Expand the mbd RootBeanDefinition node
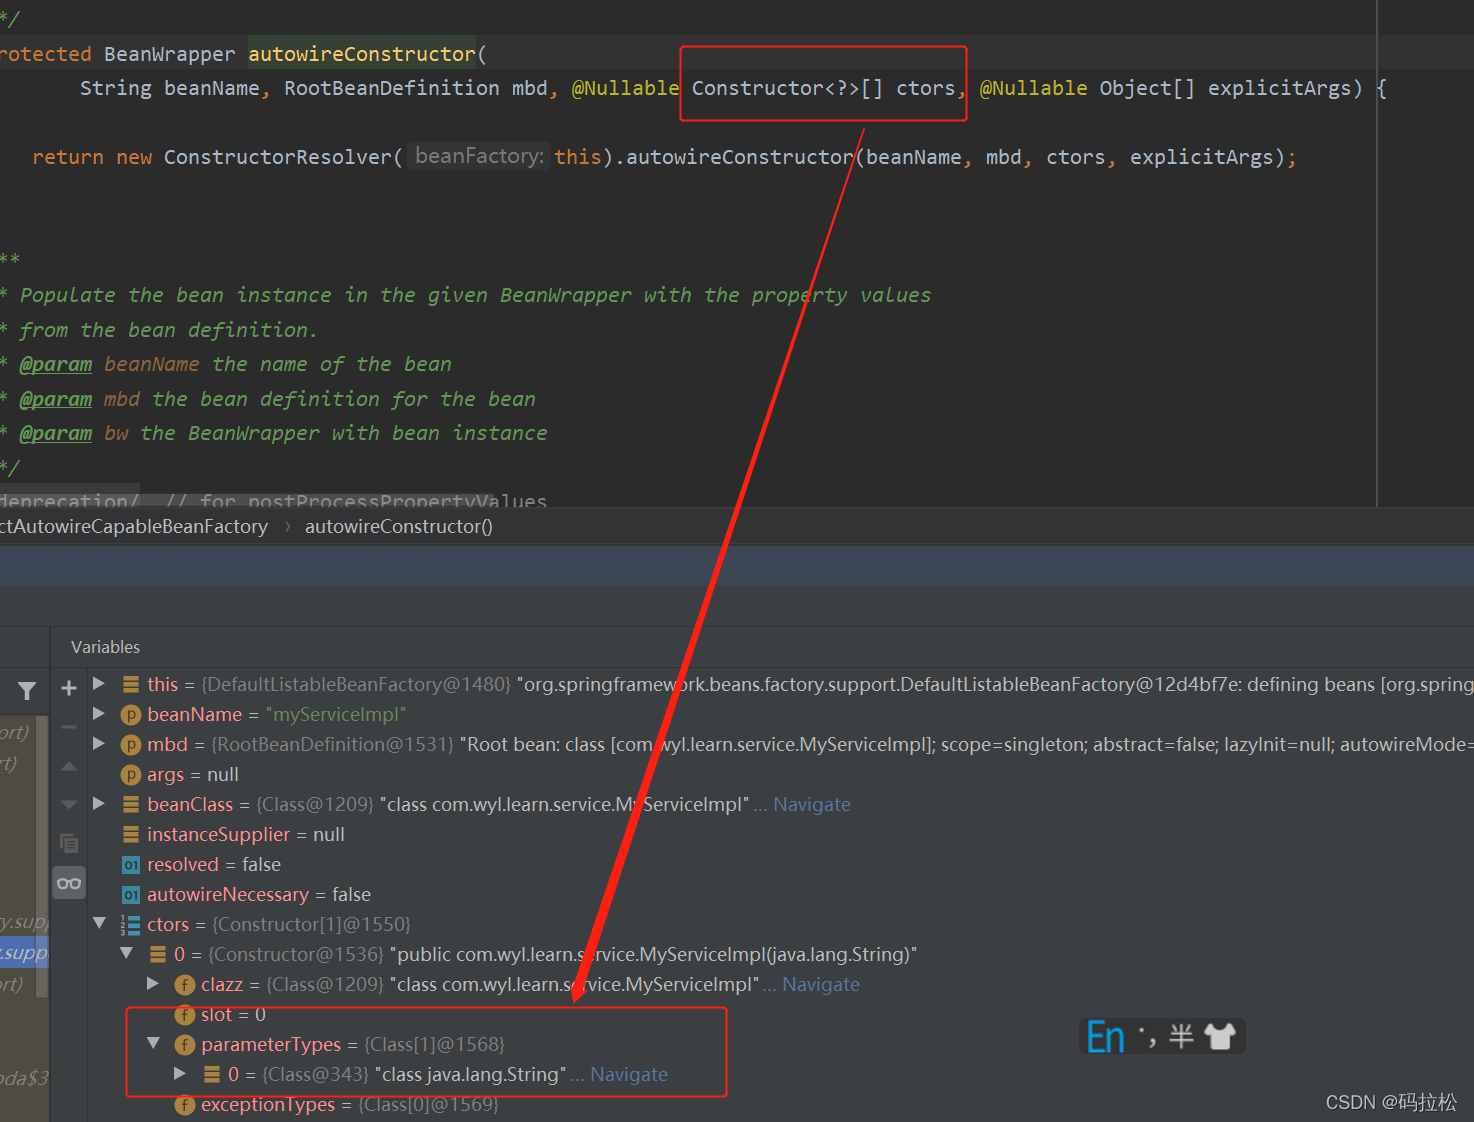 click(99, 744)
